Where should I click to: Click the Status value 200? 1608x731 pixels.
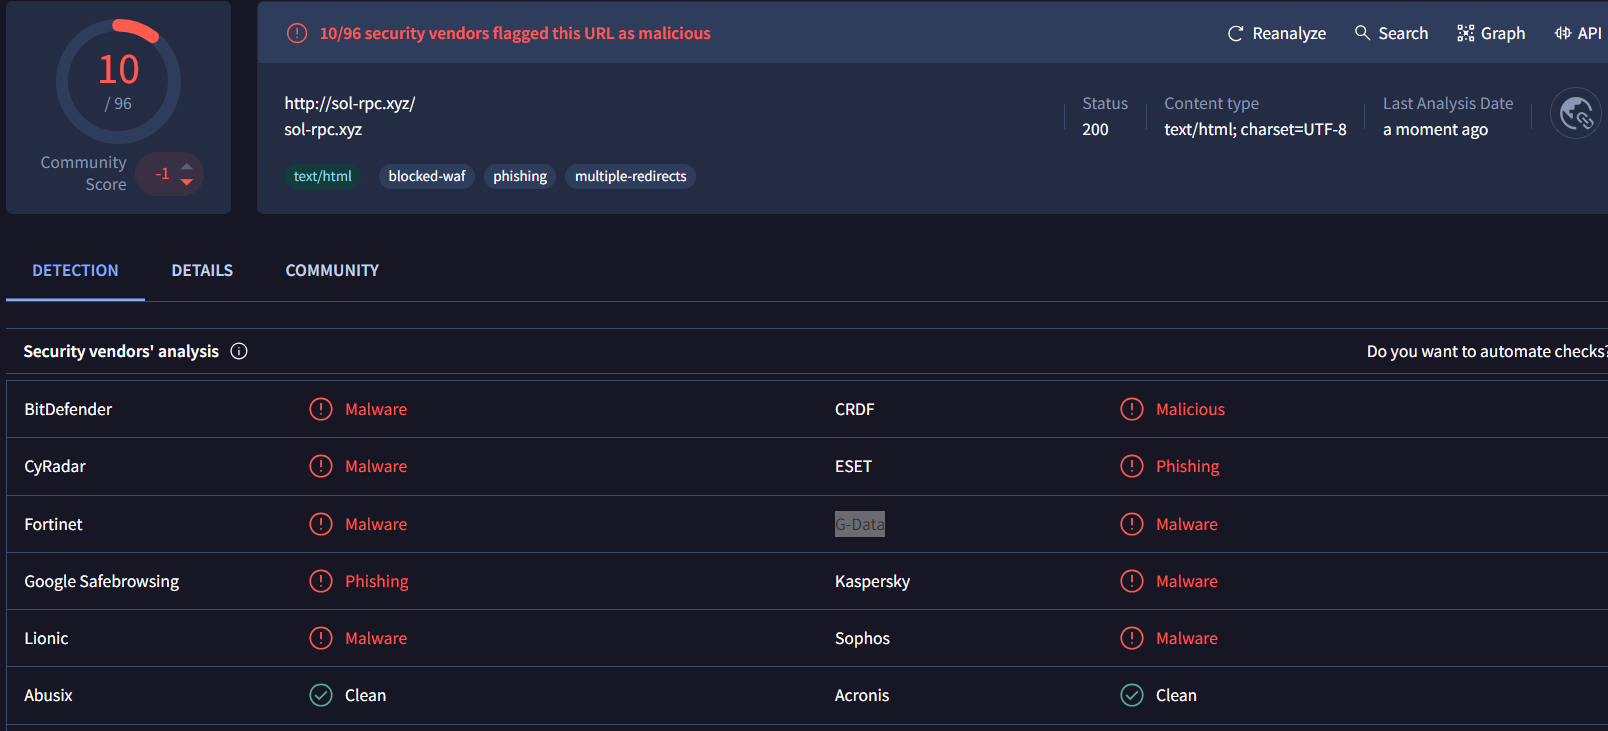click(x=1095, y=129)
